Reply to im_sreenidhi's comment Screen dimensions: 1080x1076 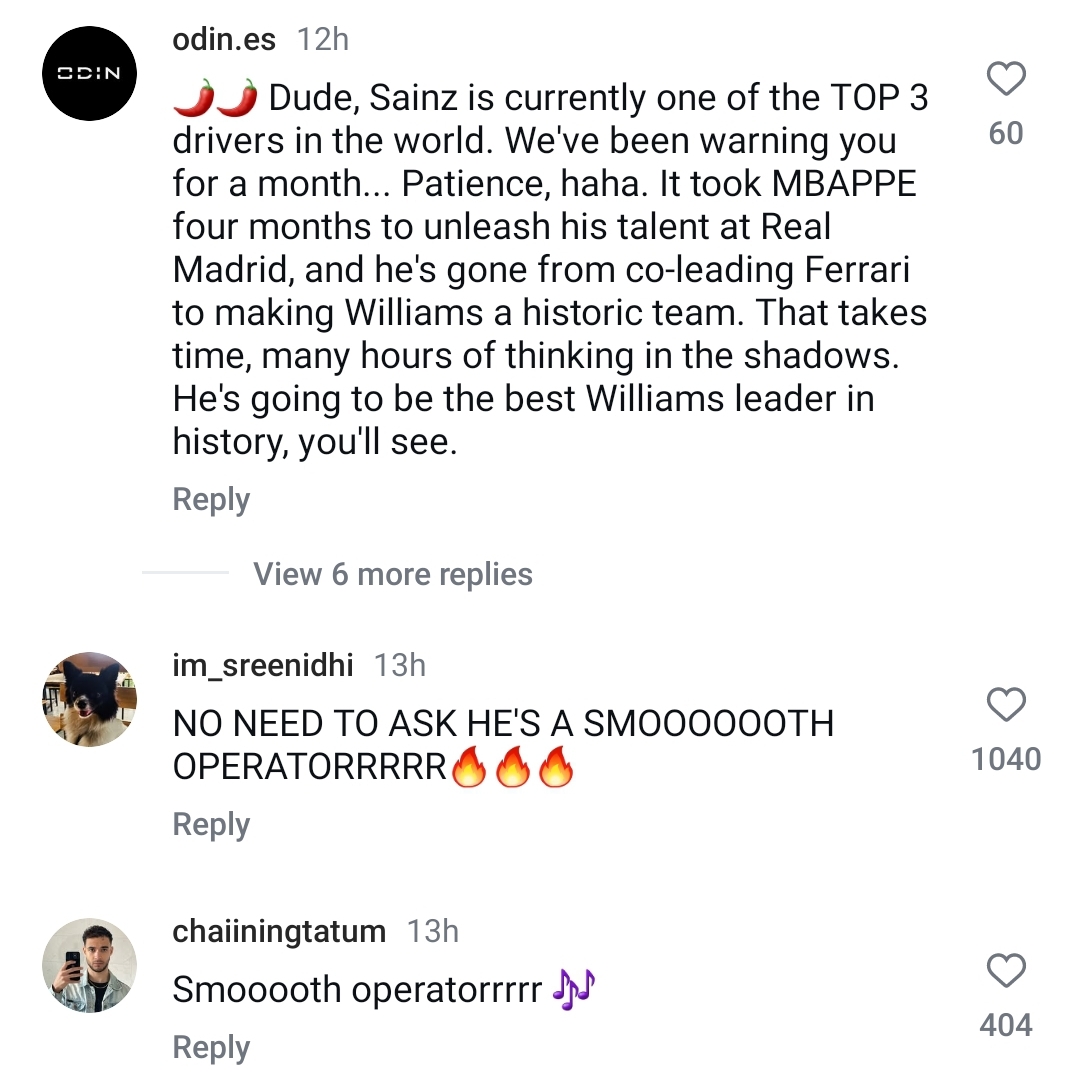click(x=211, y=824)
